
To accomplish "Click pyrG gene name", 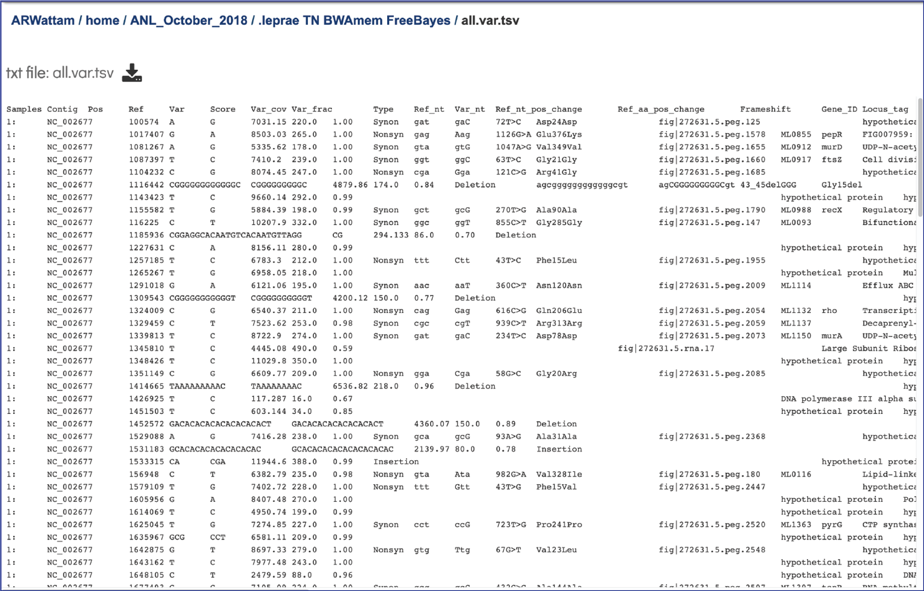I will (831, 524).
